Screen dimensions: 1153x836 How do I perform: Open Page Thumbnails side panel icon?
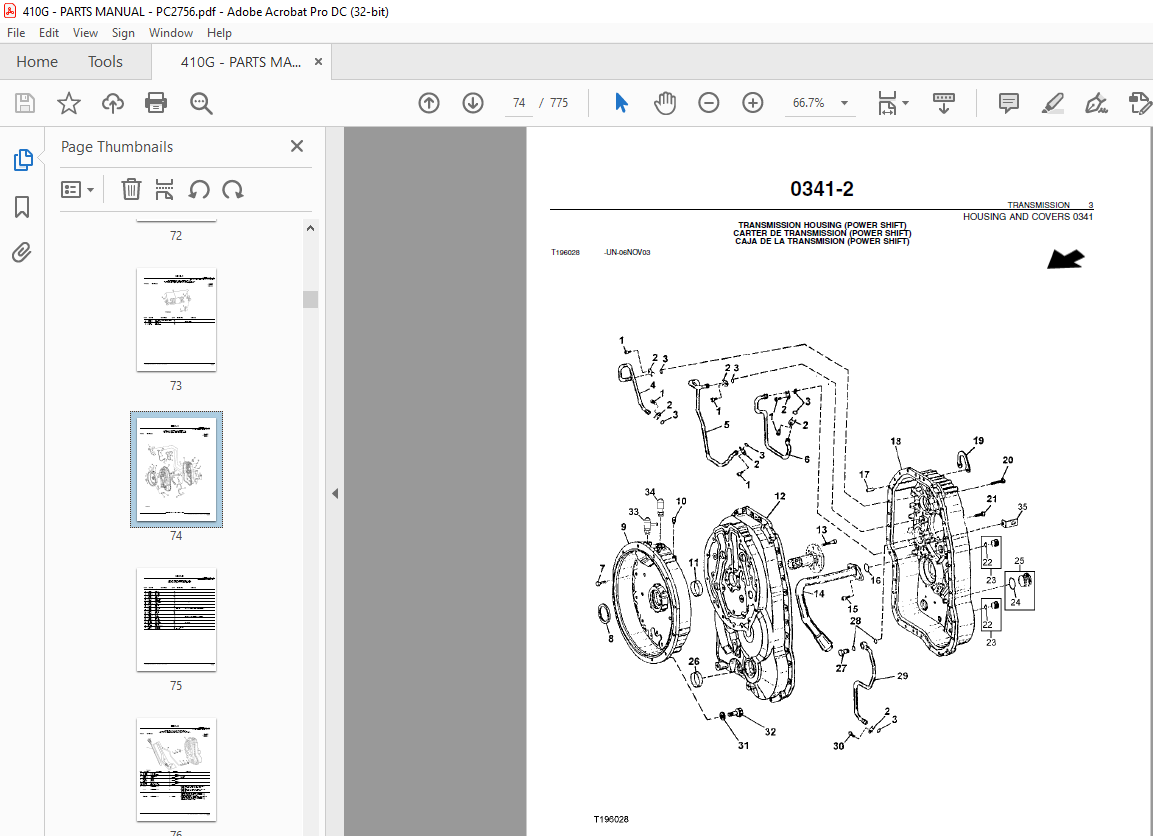(23, 160)
